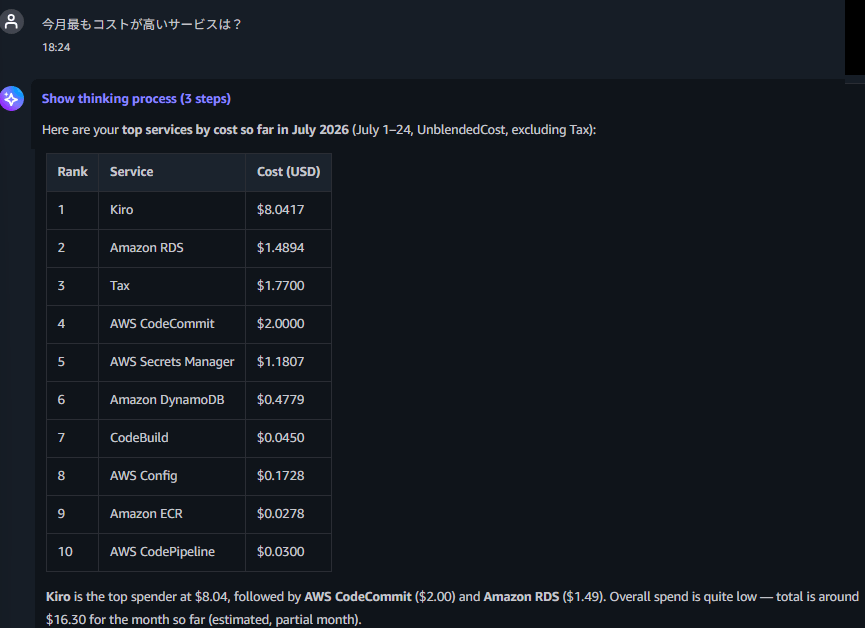Select the CodeBuild service cell
The height and width of the screenshot is (628, 865).
coord(172,439)
